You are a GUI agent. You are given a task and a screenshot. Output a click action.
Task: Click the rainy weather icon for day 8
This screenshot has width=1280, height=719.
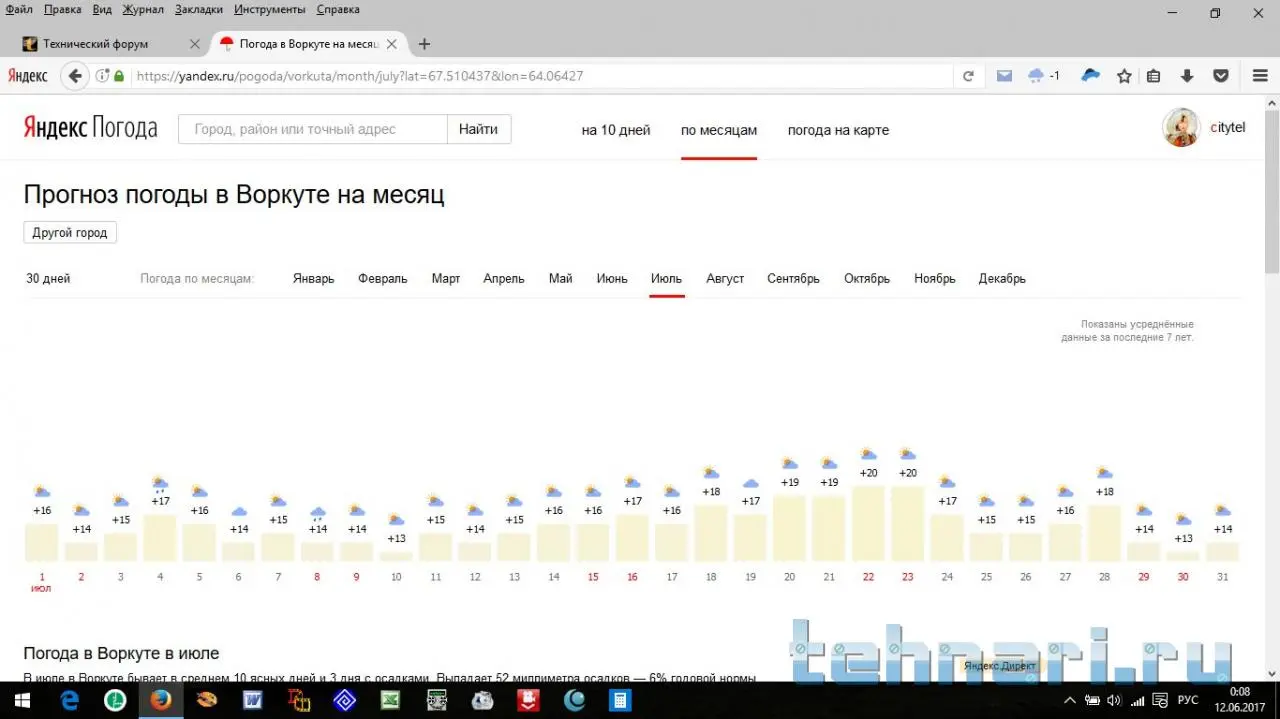[318, 514]
